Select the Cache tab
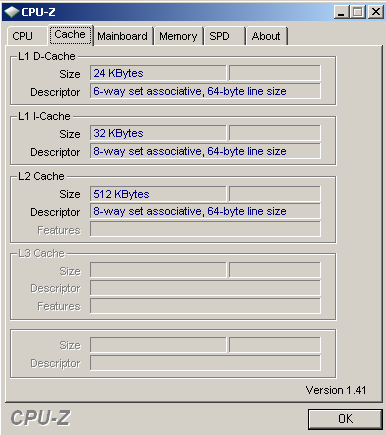 coord(70,35)
